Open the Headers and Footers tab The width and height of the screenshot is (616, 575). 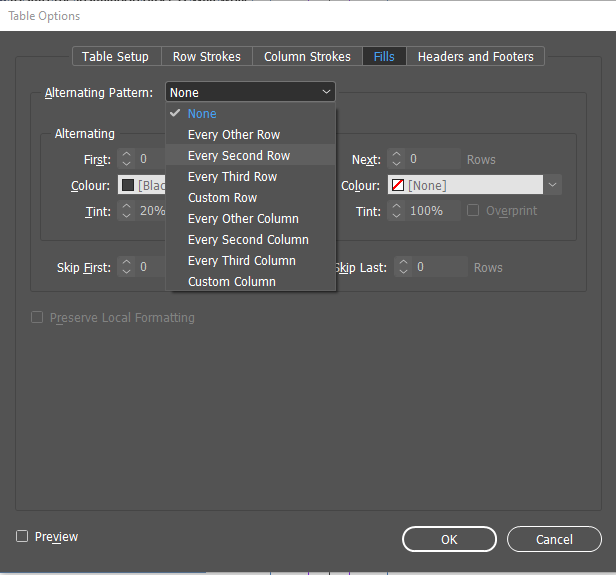(x=475, y=57)
